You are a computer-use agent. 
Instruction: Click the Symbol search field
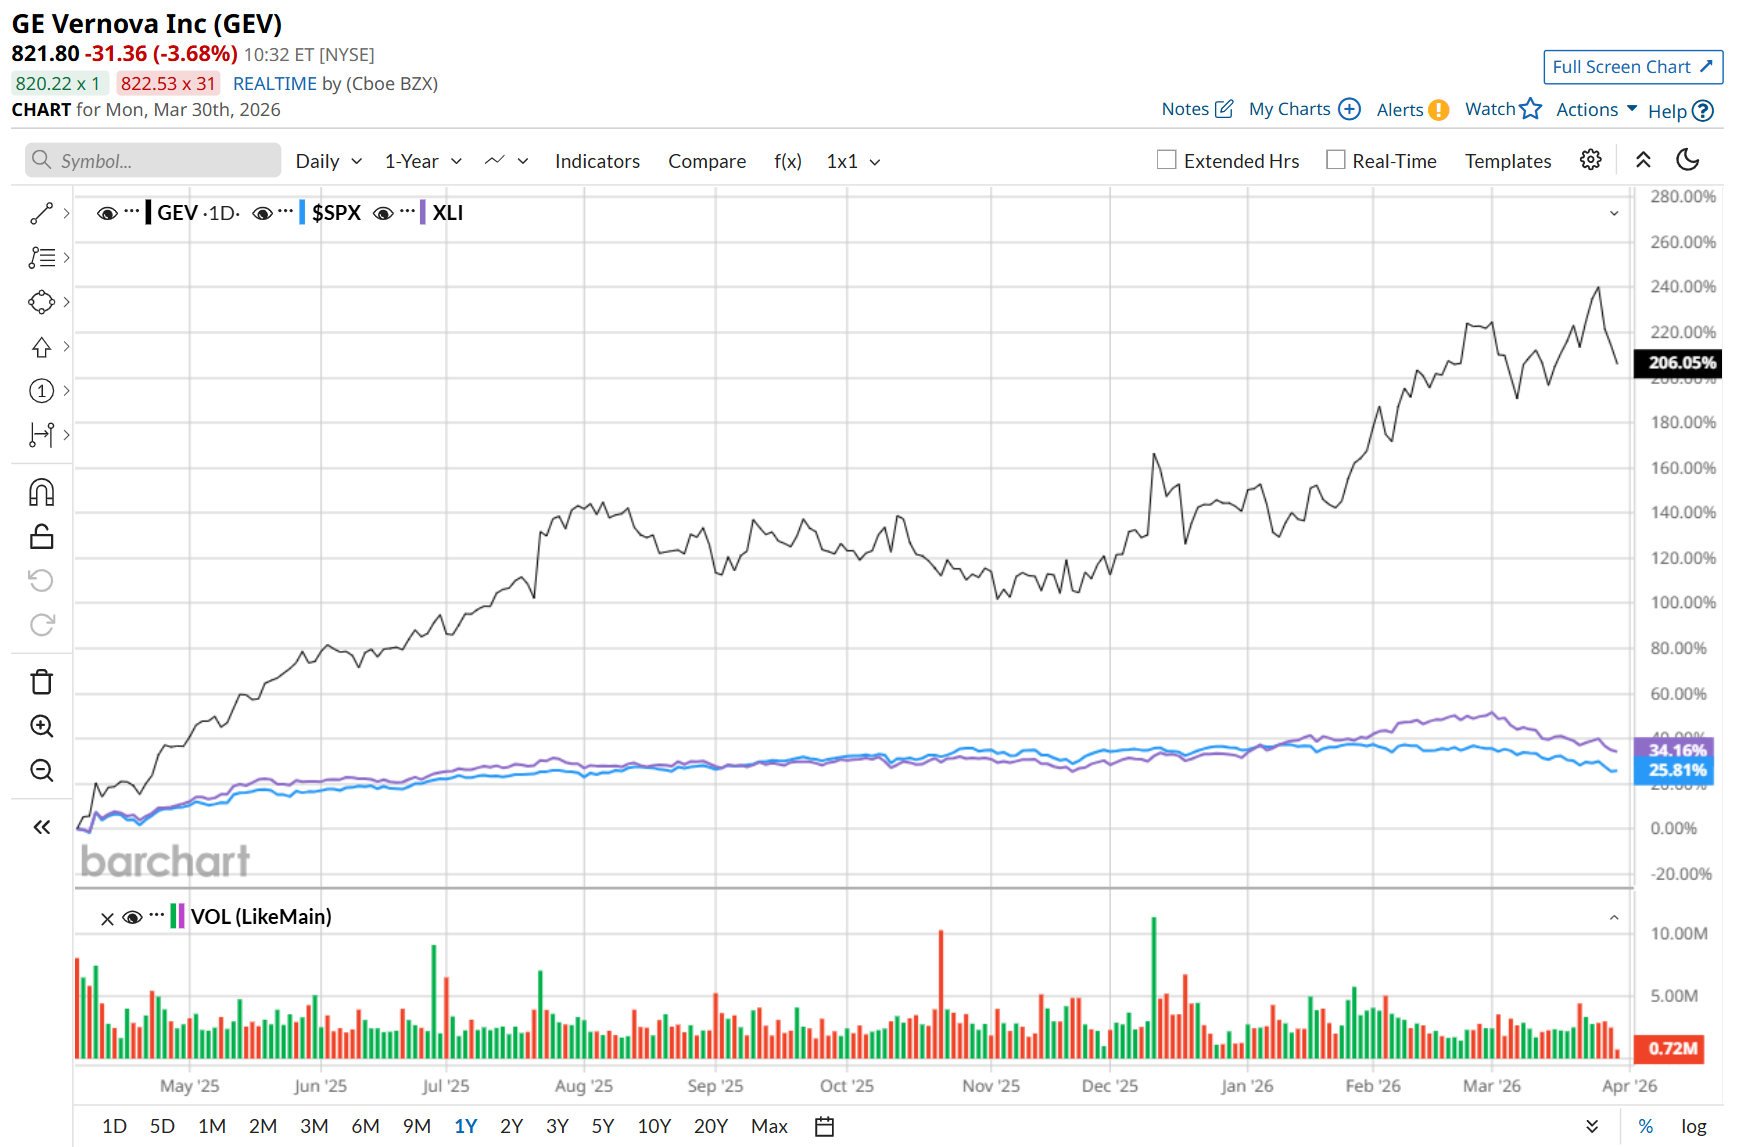153,160
